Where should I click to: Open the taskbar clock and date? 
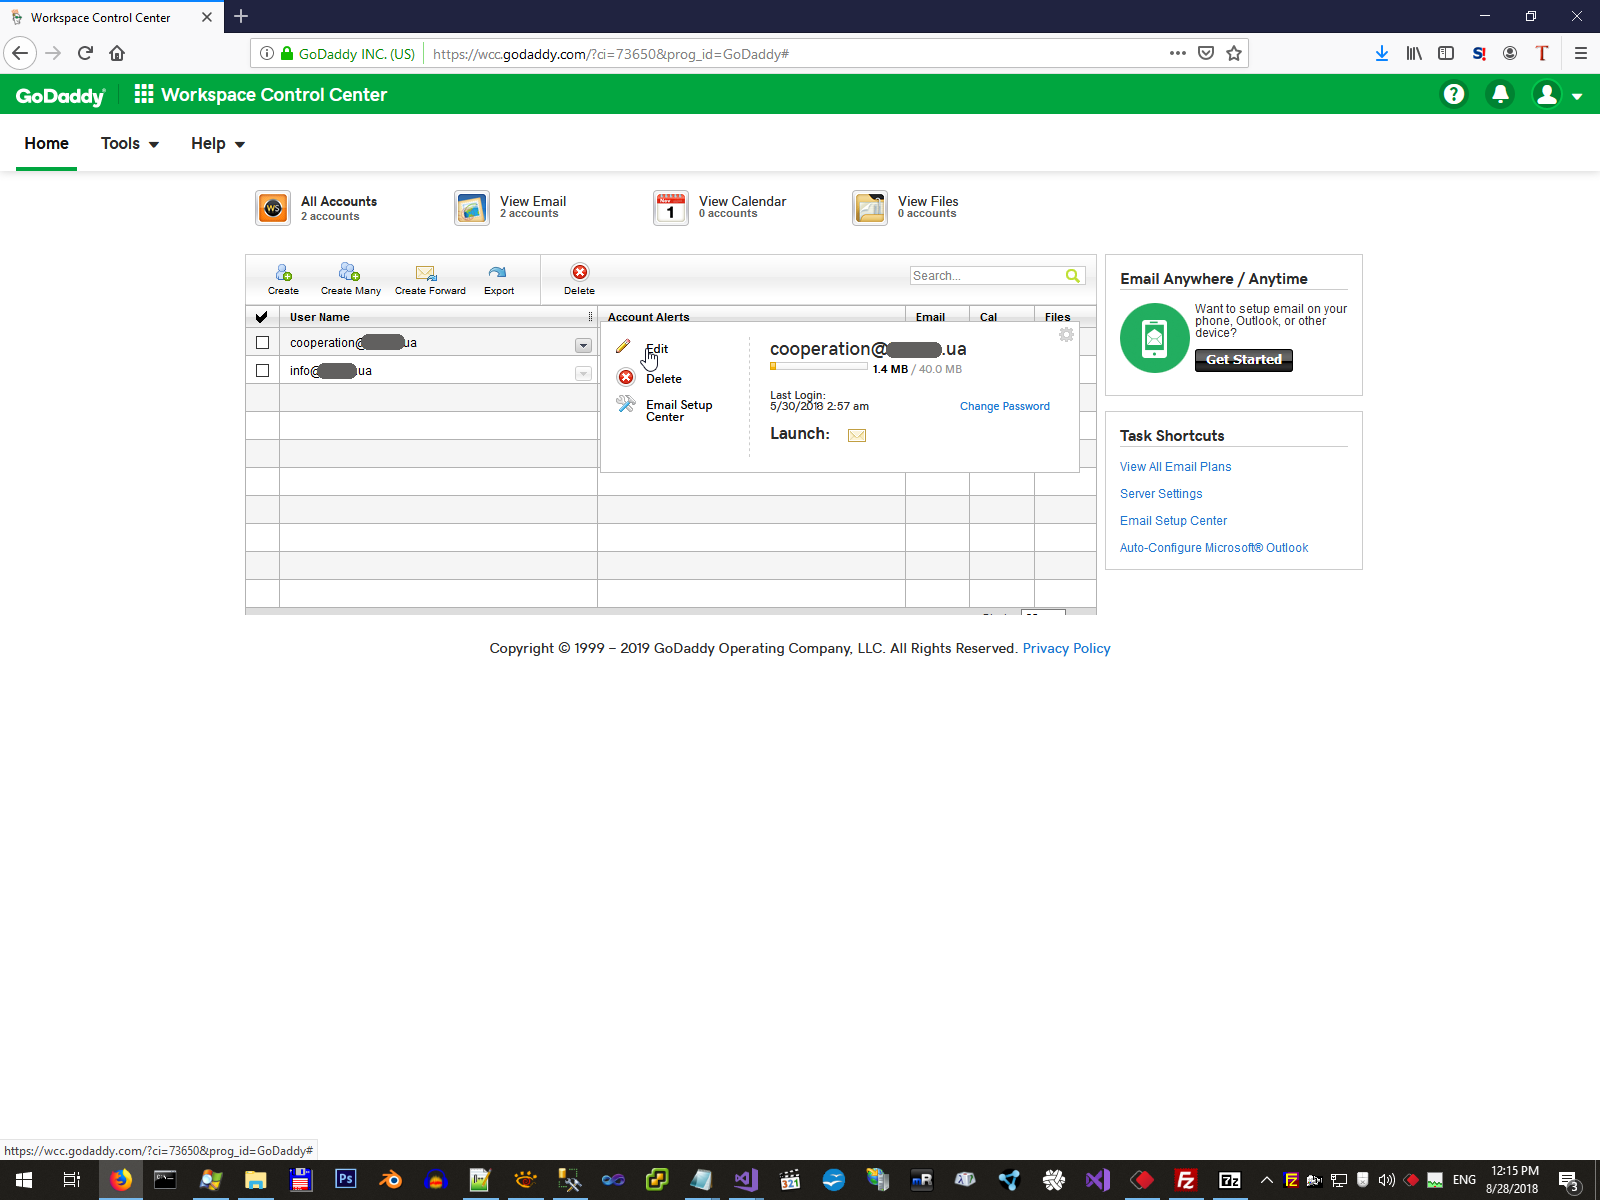pyautogui.click(x=1513, y=1180)
